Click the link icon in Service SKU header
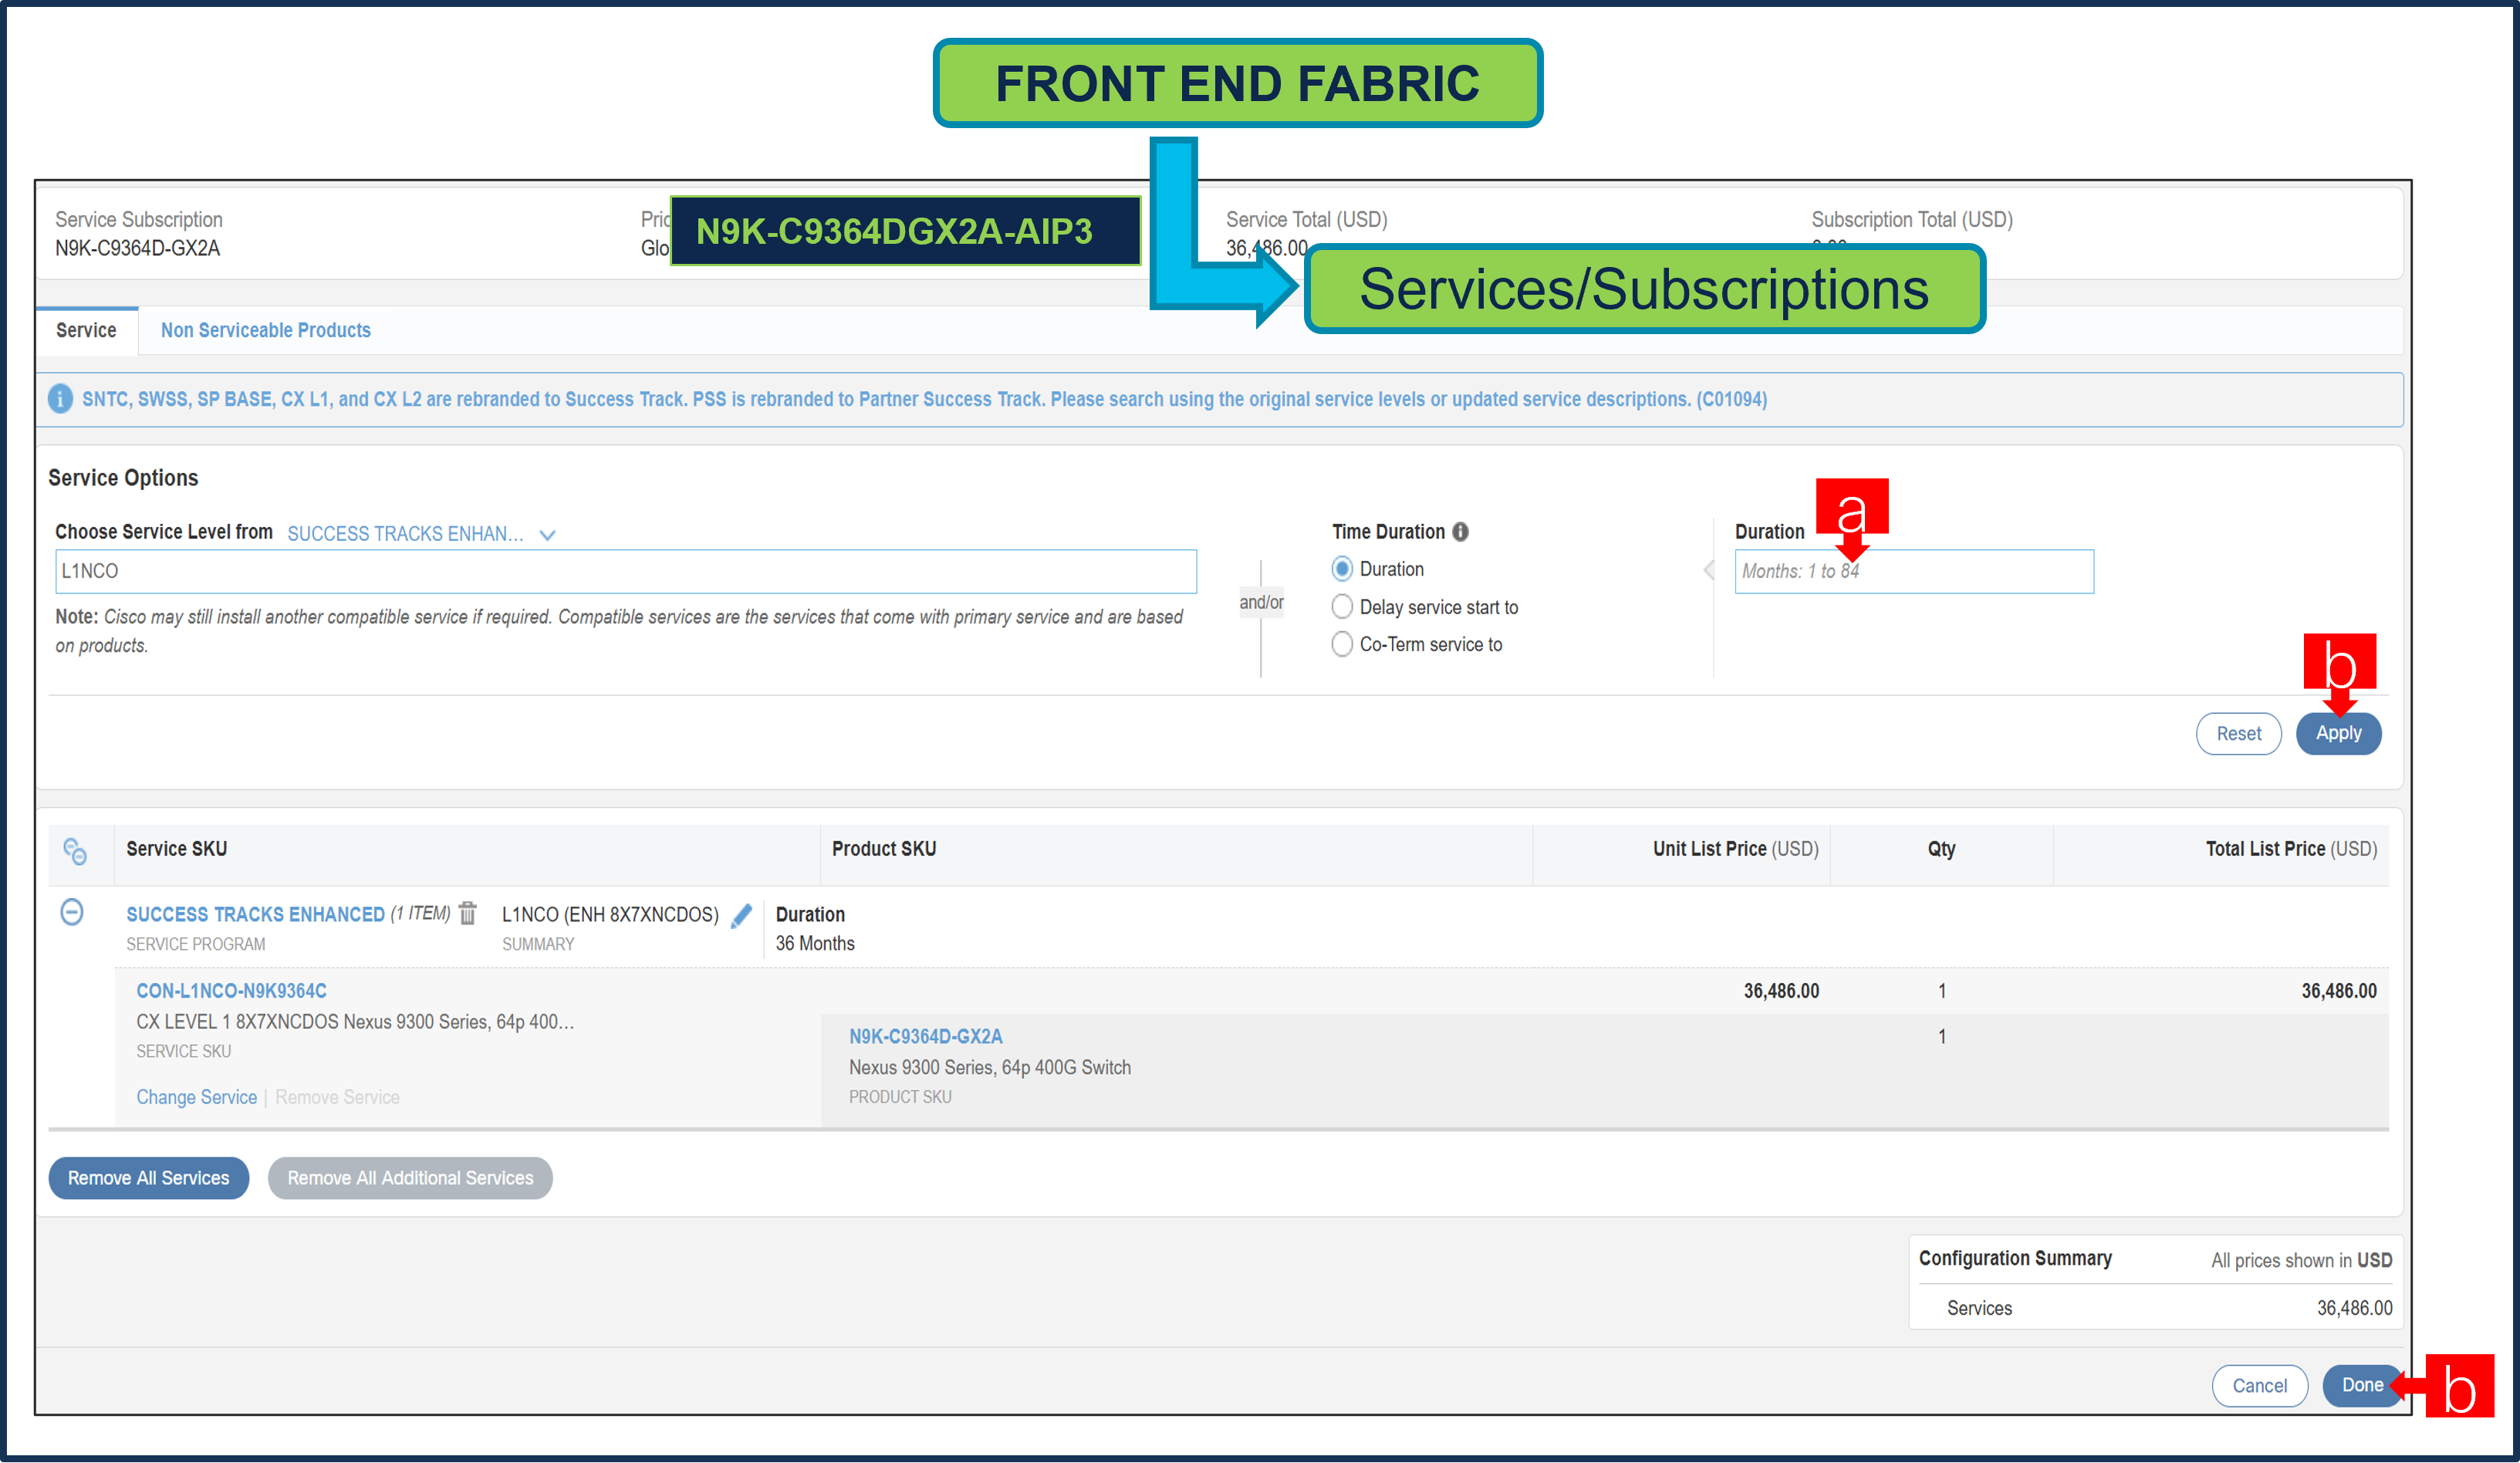The width and height of the screenshot is (2520, 1463). tap(75, 851)
